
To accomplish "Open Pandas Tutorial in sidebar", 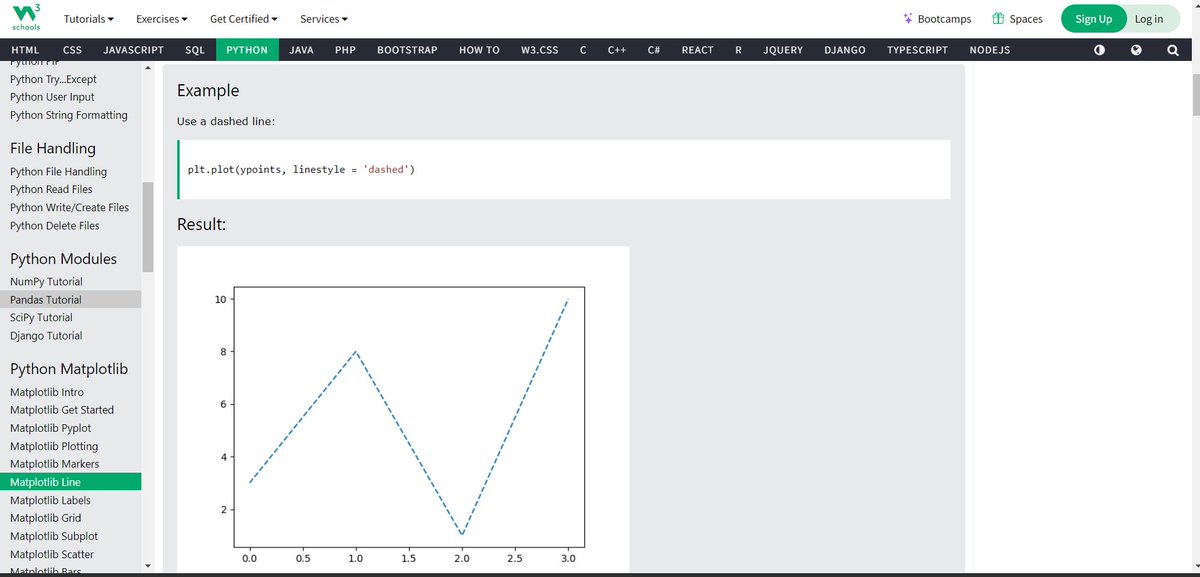I will click(70, 300).
